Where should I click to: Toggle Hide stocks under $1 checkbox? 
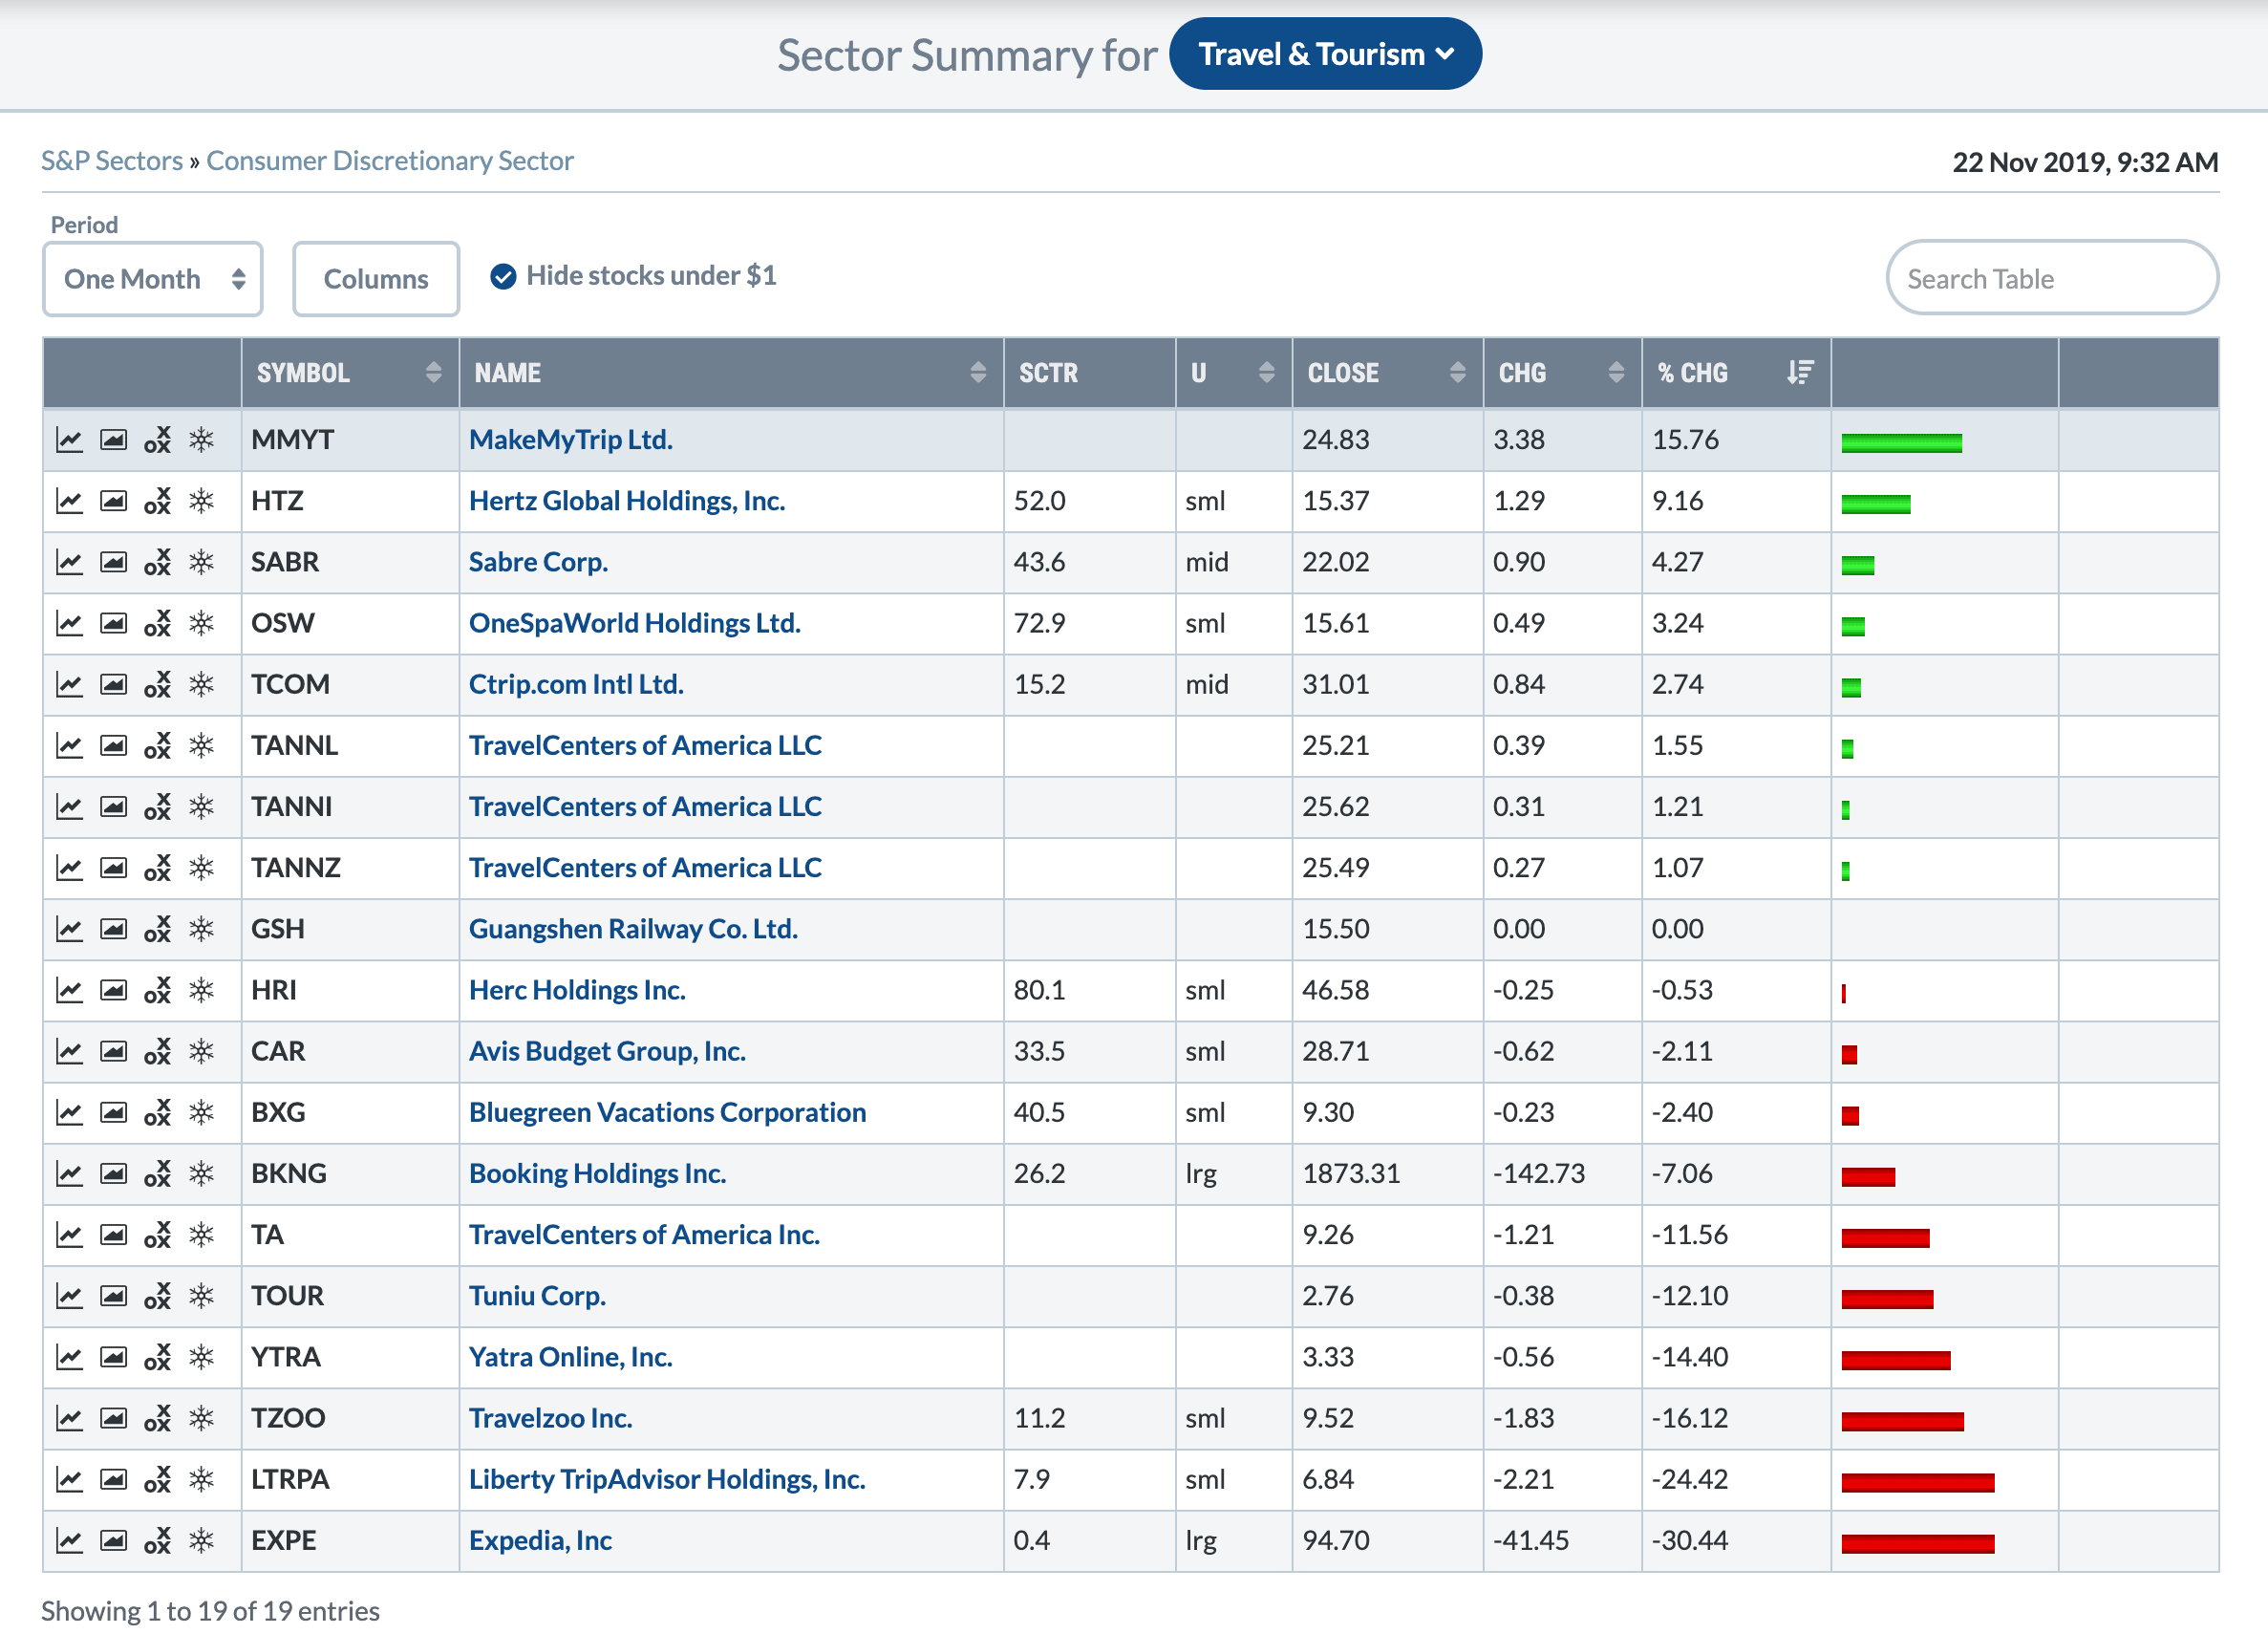click(503, 276)
